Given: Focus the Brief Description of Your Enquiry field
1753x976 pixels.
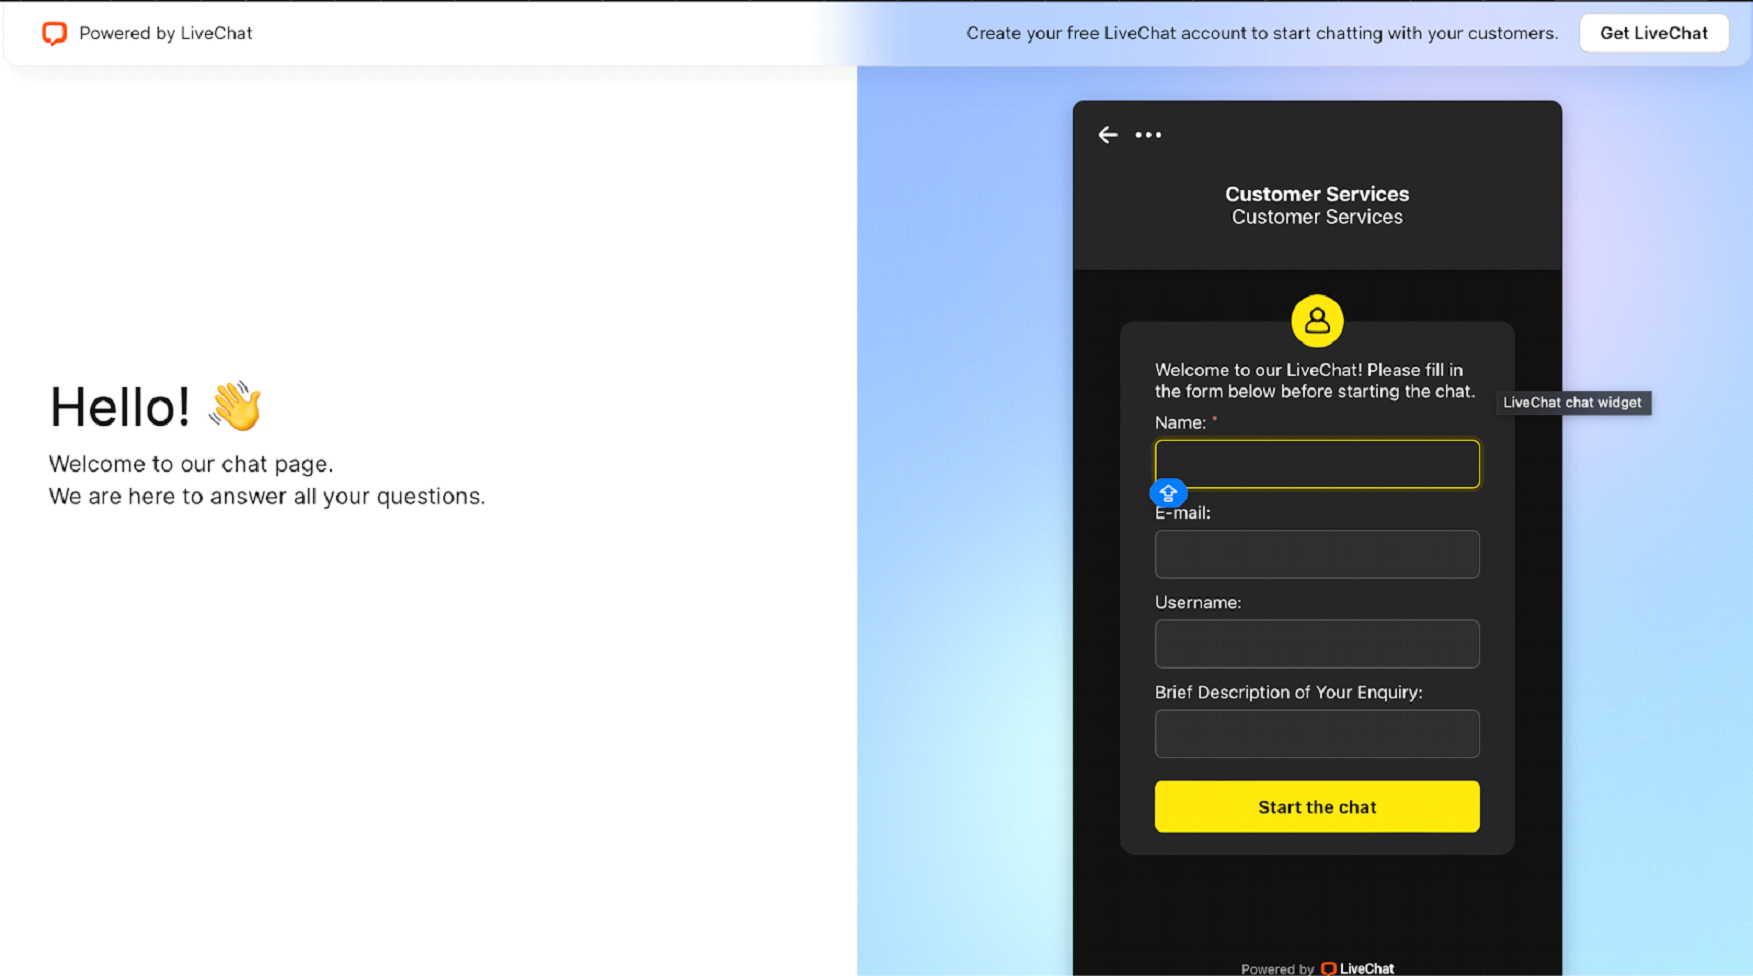Looking at the screenshot, I should tap(1317, 734).
